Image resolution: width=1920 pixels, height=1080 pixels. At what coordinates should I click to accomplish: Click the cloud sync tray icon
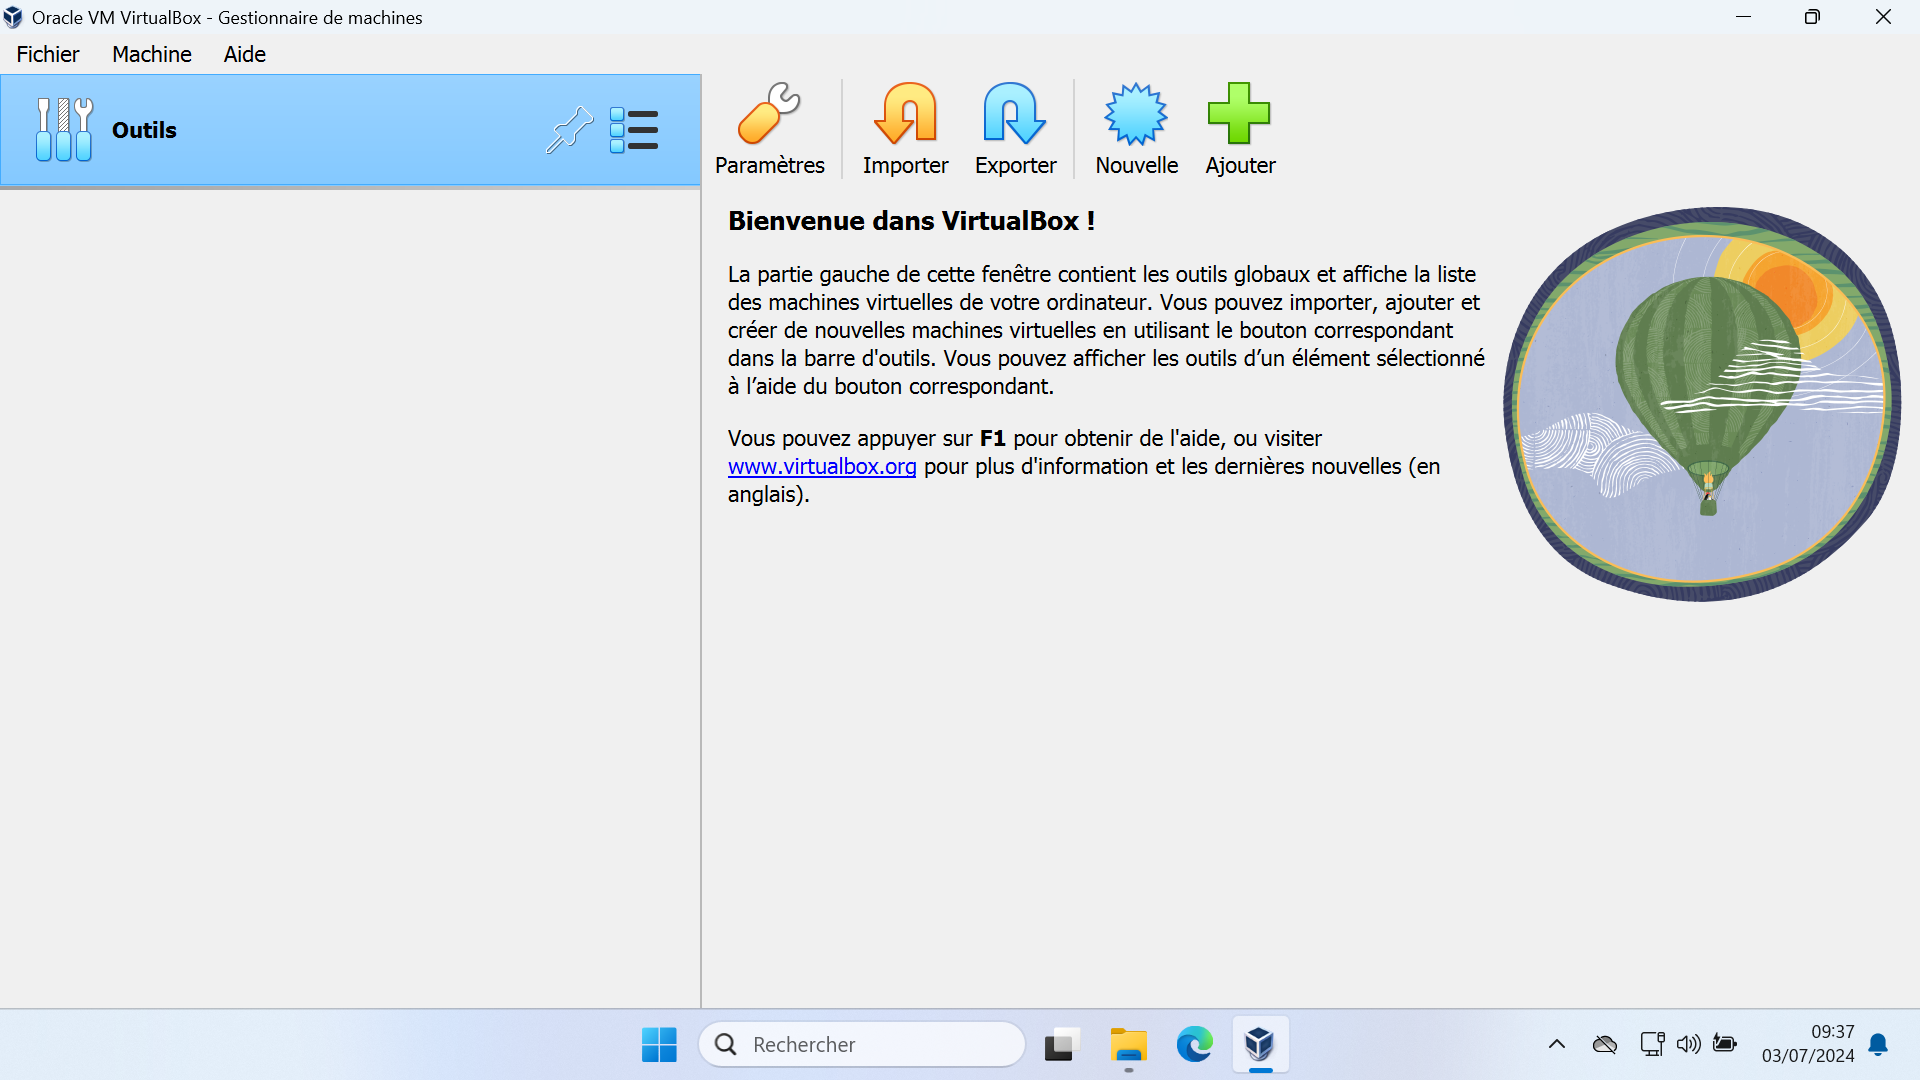pos(1605,1045)
